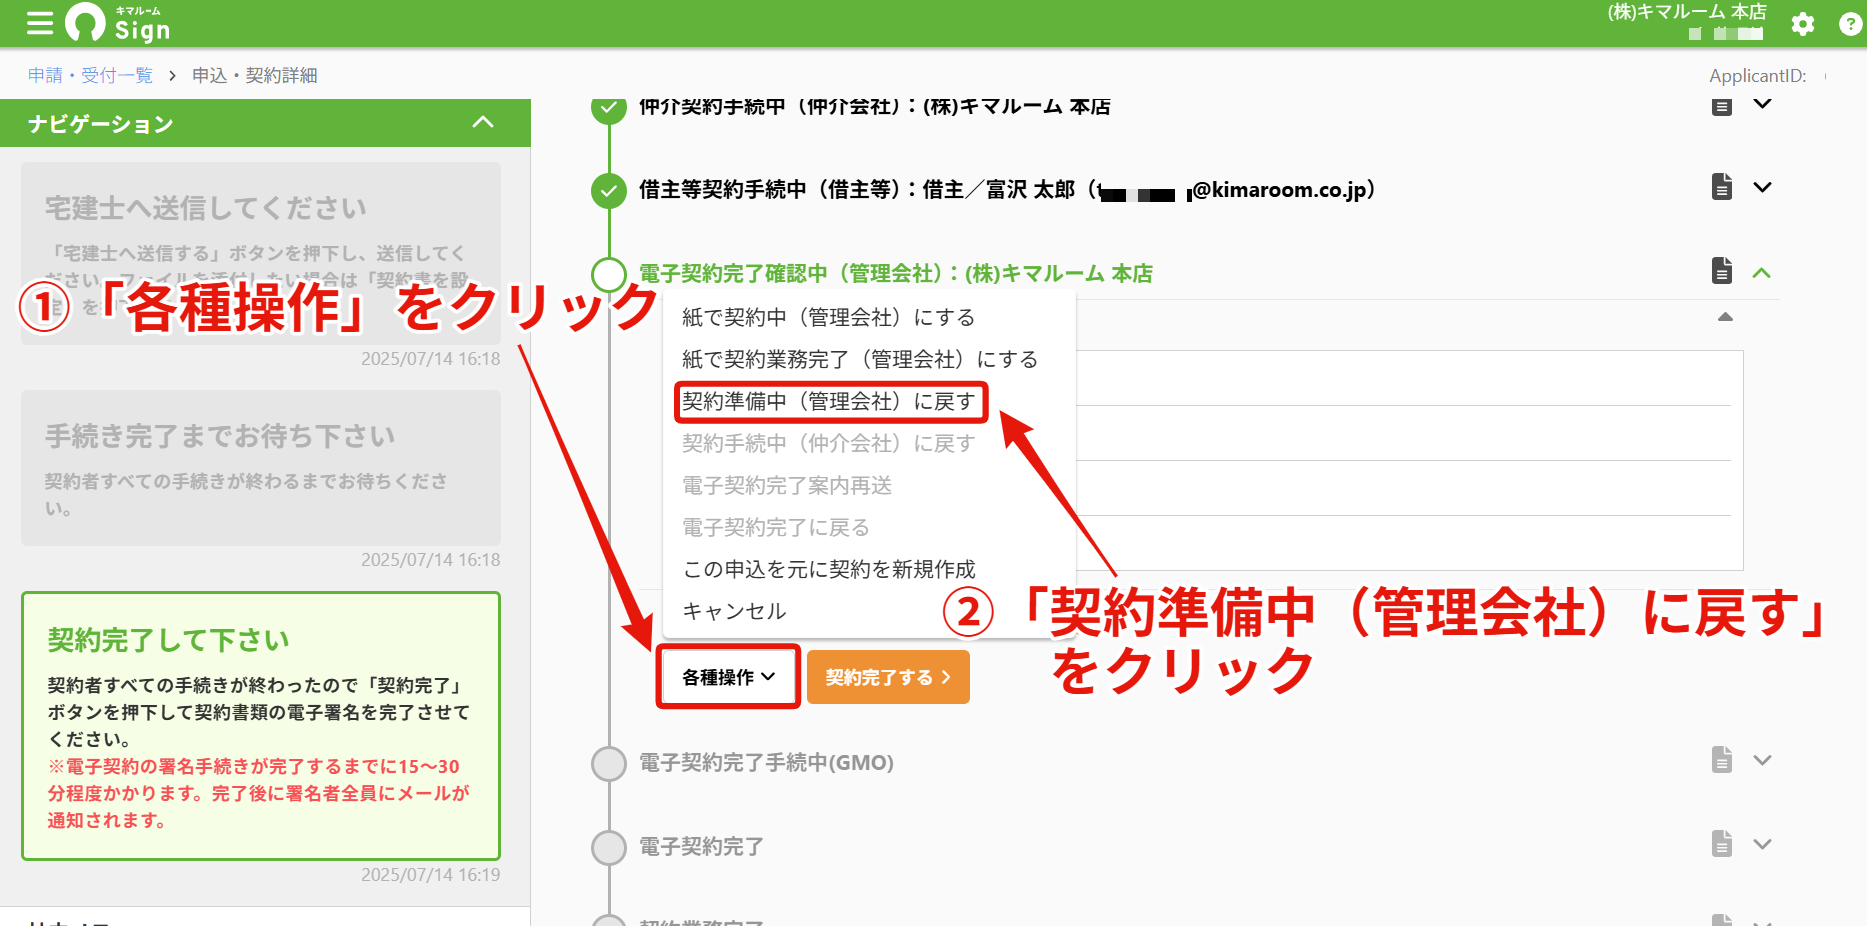This screenshot has width=1867, height=926.
Task: Open document icon for 電子契約完了 step
Action: (1722, 844)
